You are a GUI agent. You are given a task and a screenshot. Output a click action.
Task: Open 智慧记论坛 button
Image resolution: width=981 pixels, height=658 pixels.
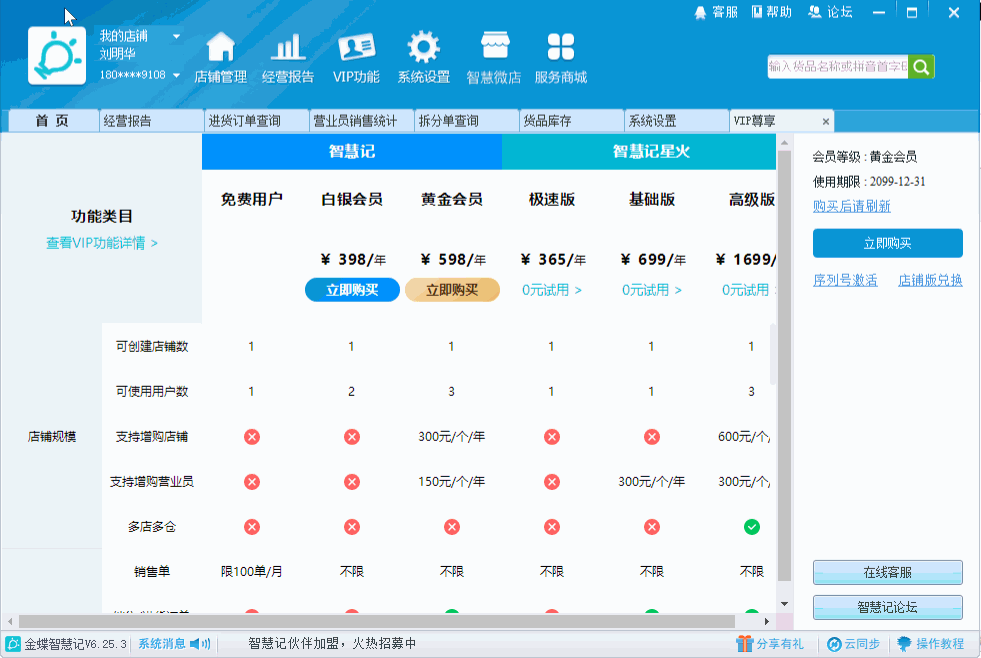click(x=887, y=607)
